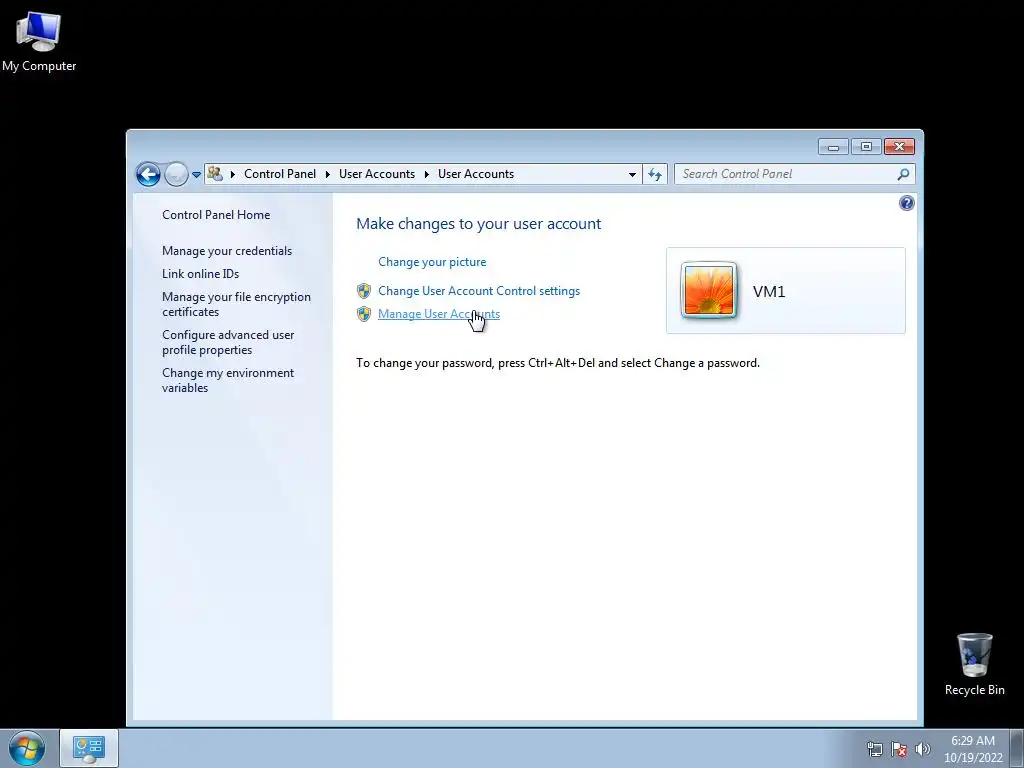Open the My Computer desktop icon

[x=39, y=42]
